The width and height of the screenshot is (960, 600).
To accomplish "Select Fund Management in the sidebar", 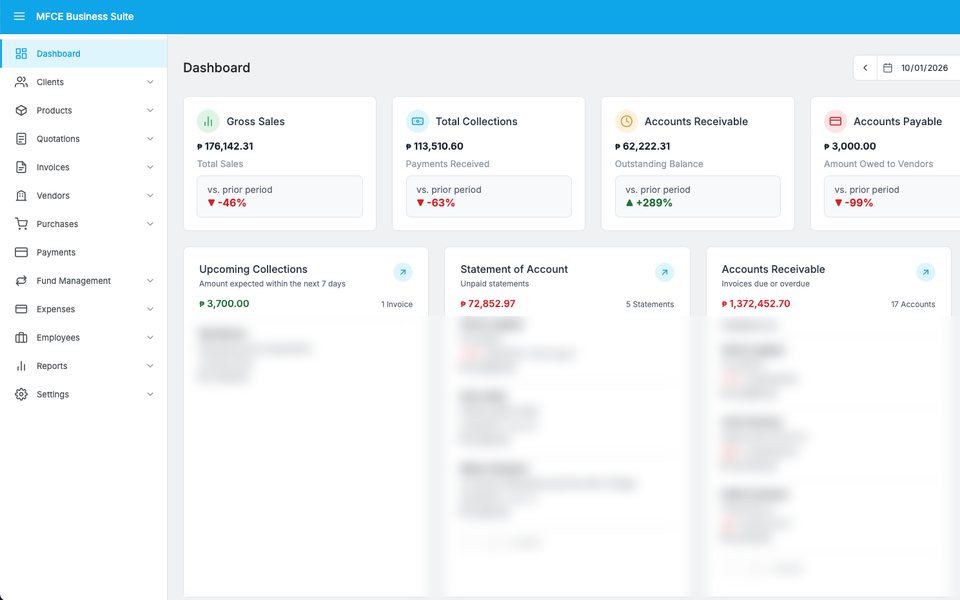I will click(83, 280).
